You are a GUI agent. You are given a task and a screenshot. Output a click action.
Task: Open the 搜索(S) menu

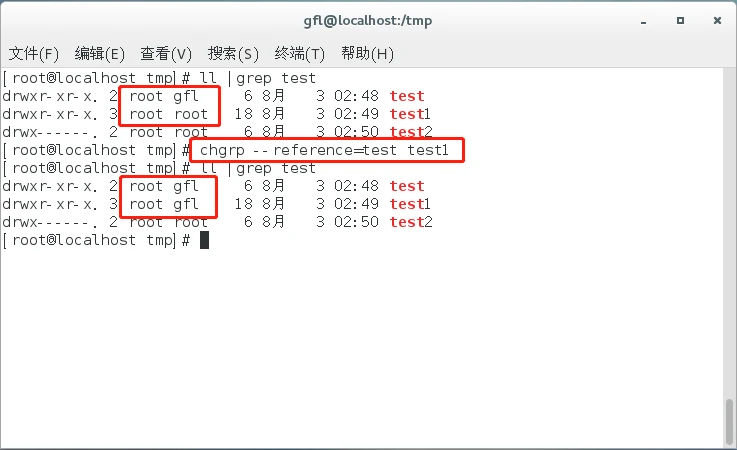tap(233, 53)
